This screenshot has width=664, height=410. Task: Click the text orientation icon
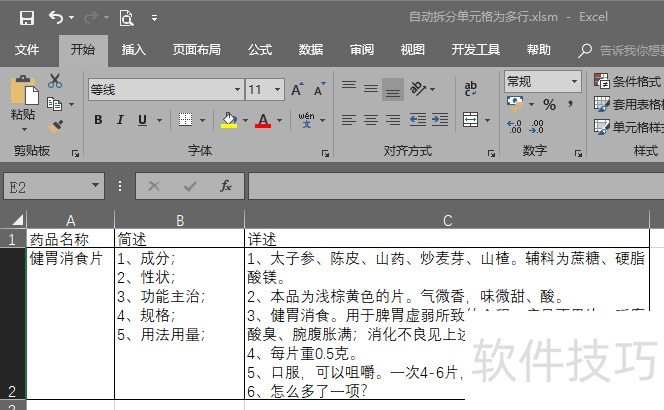click(x=418, y=89)
